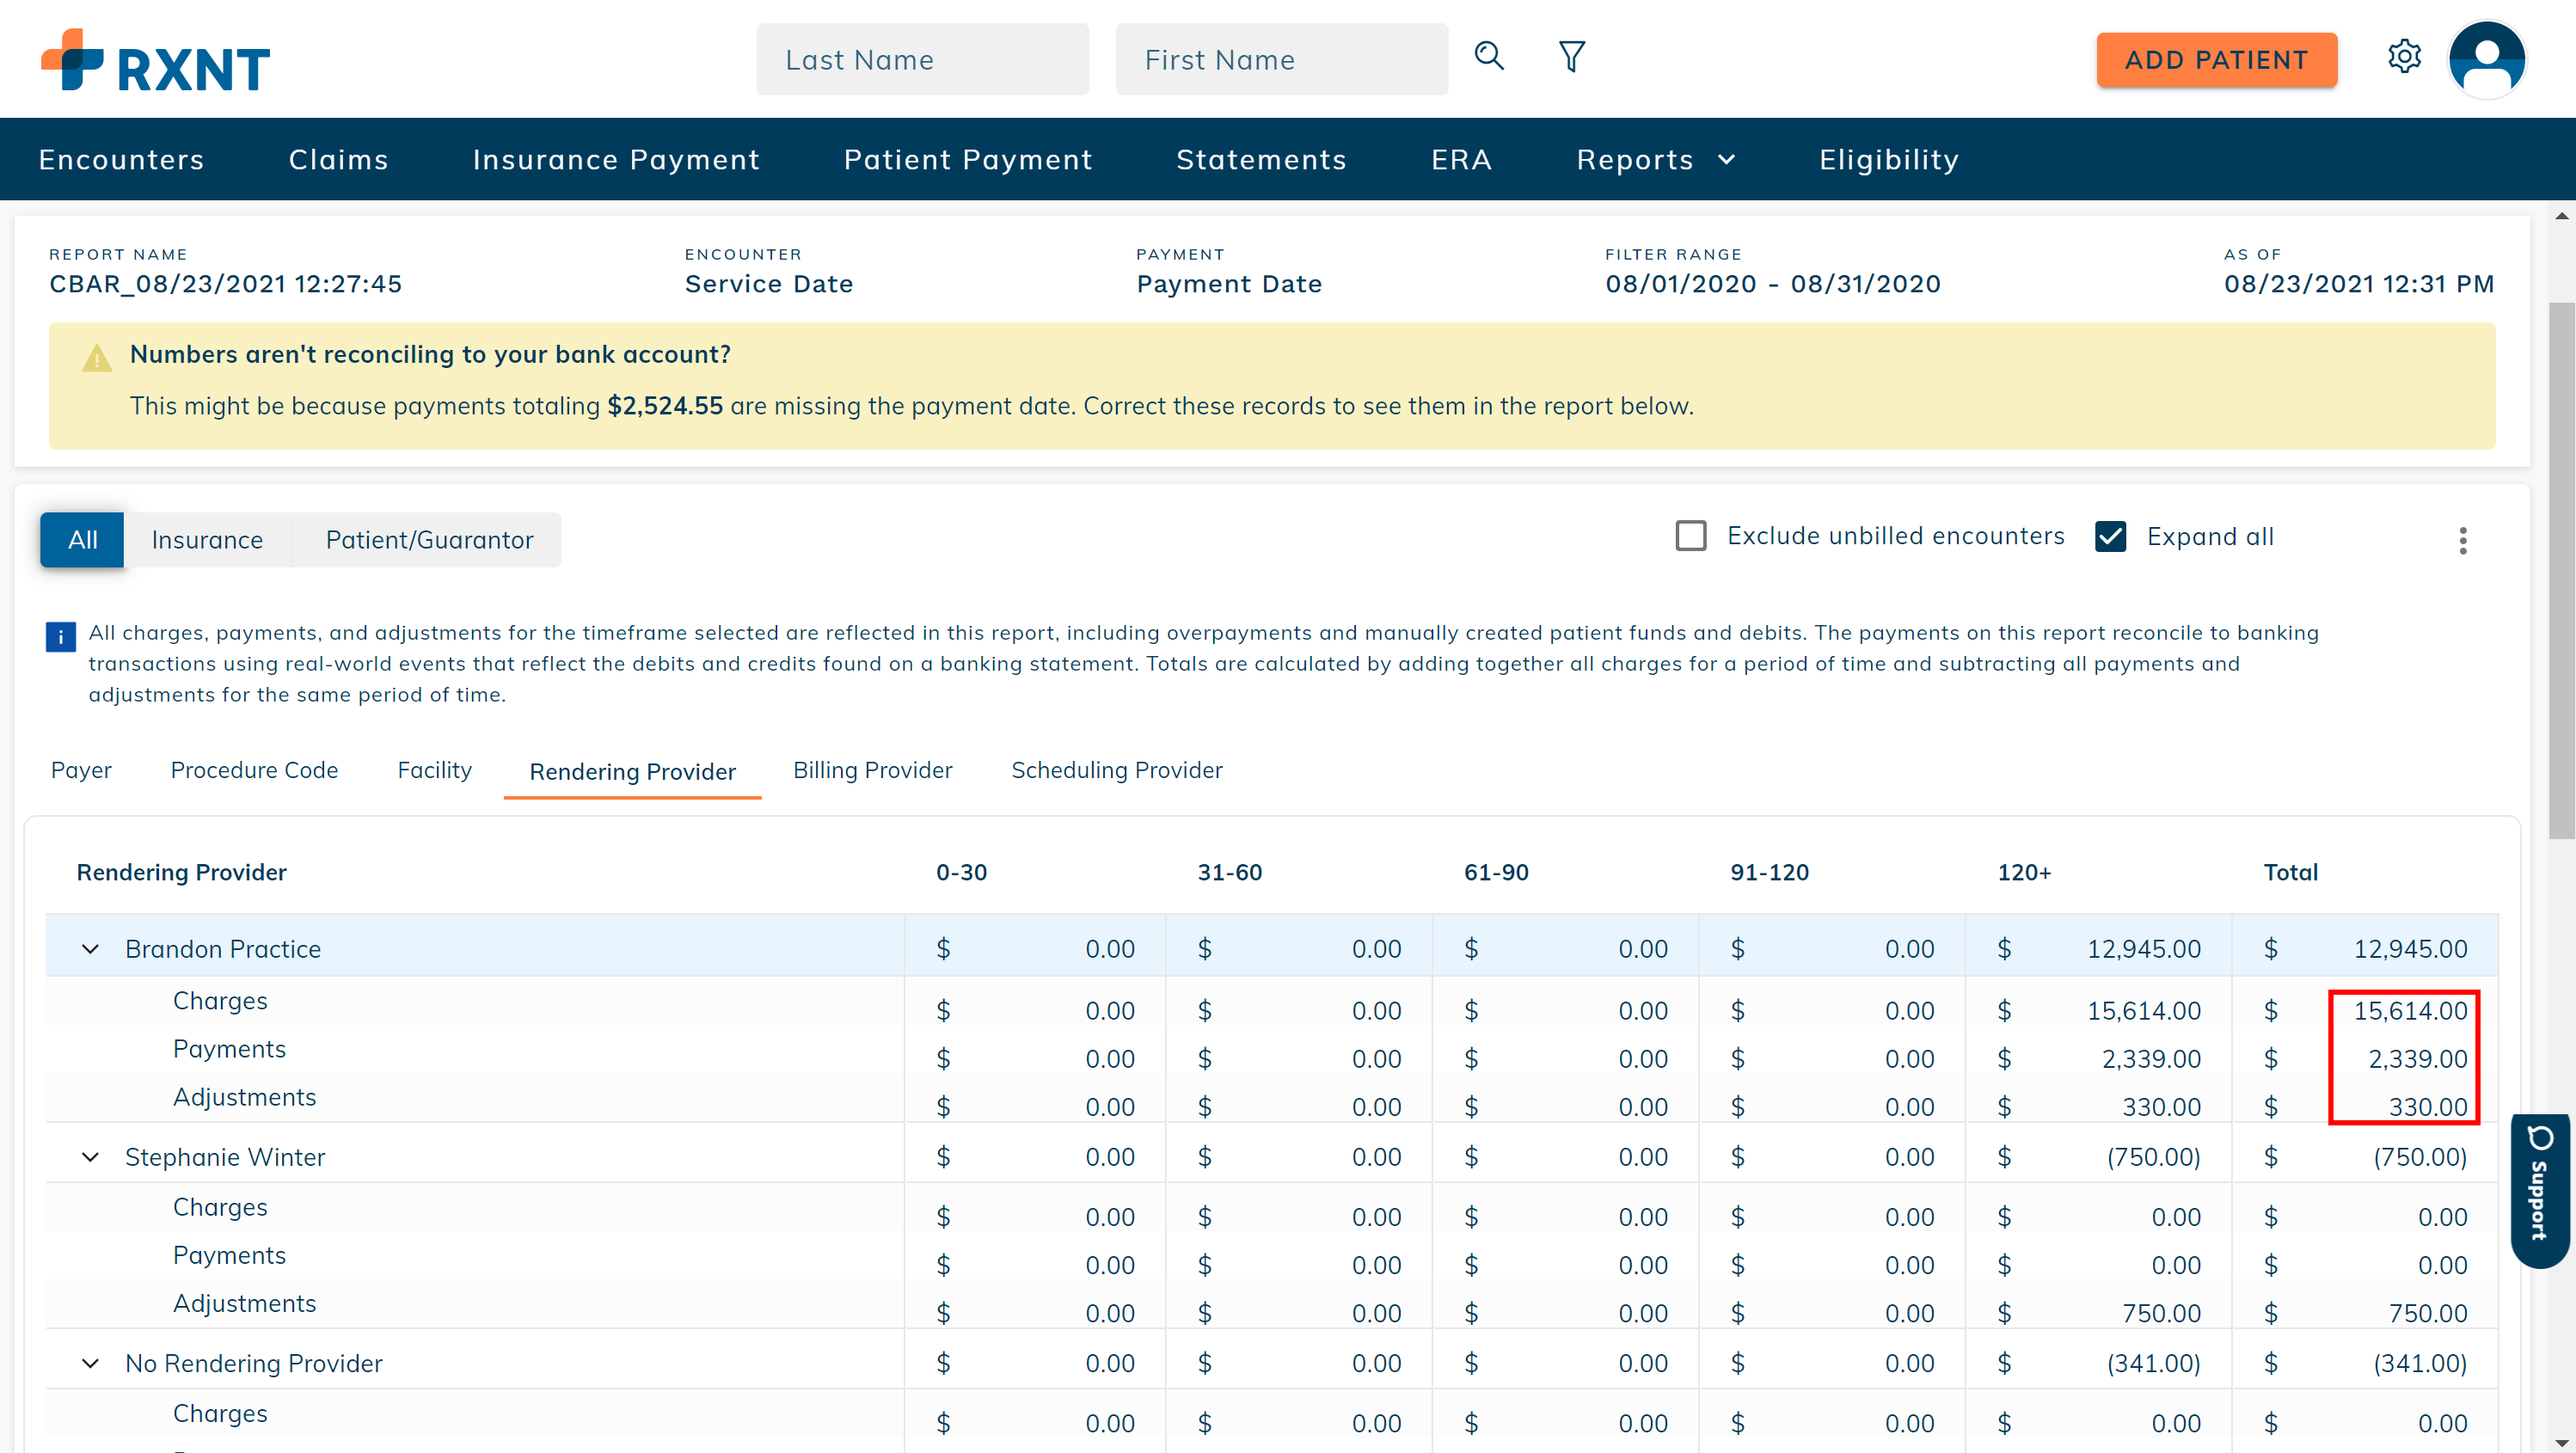Select the 2,339.00 payments total cell
Image resolution: width=2576 pixels, height=1453 pixels.
[x=2417, y=1059]
